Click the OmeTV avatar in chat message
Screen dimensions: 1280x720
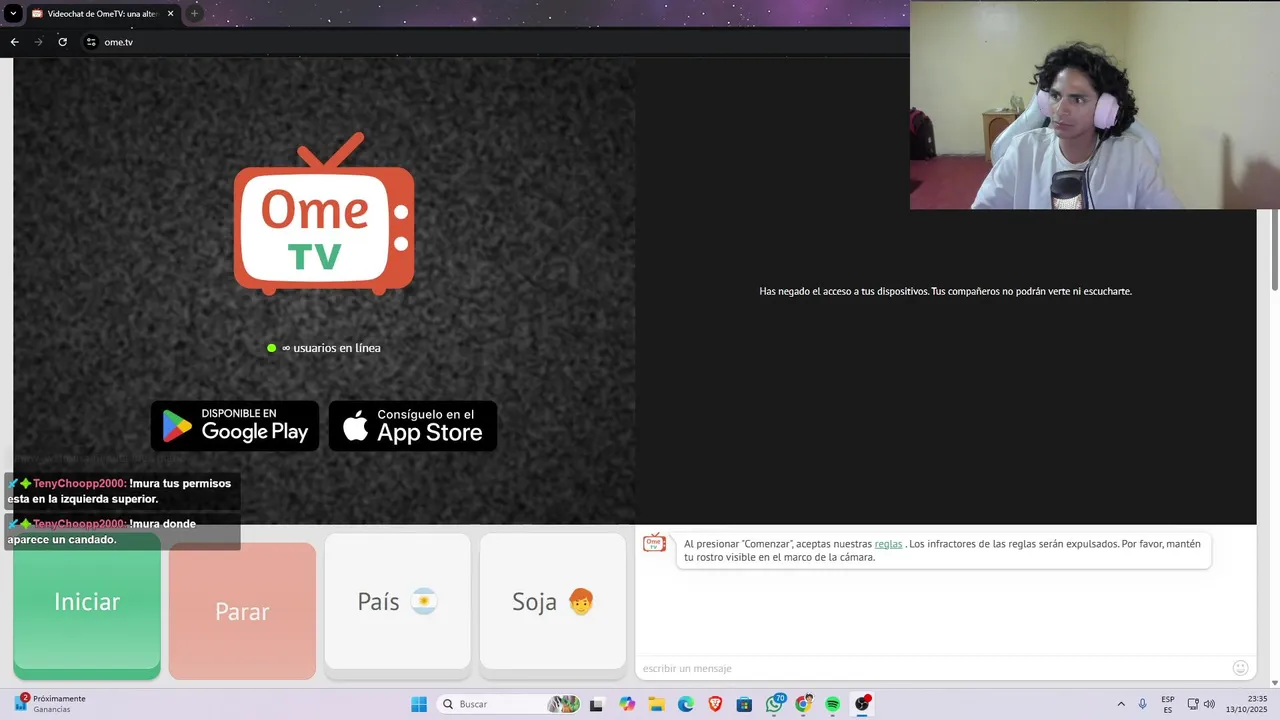click(654, 543)
